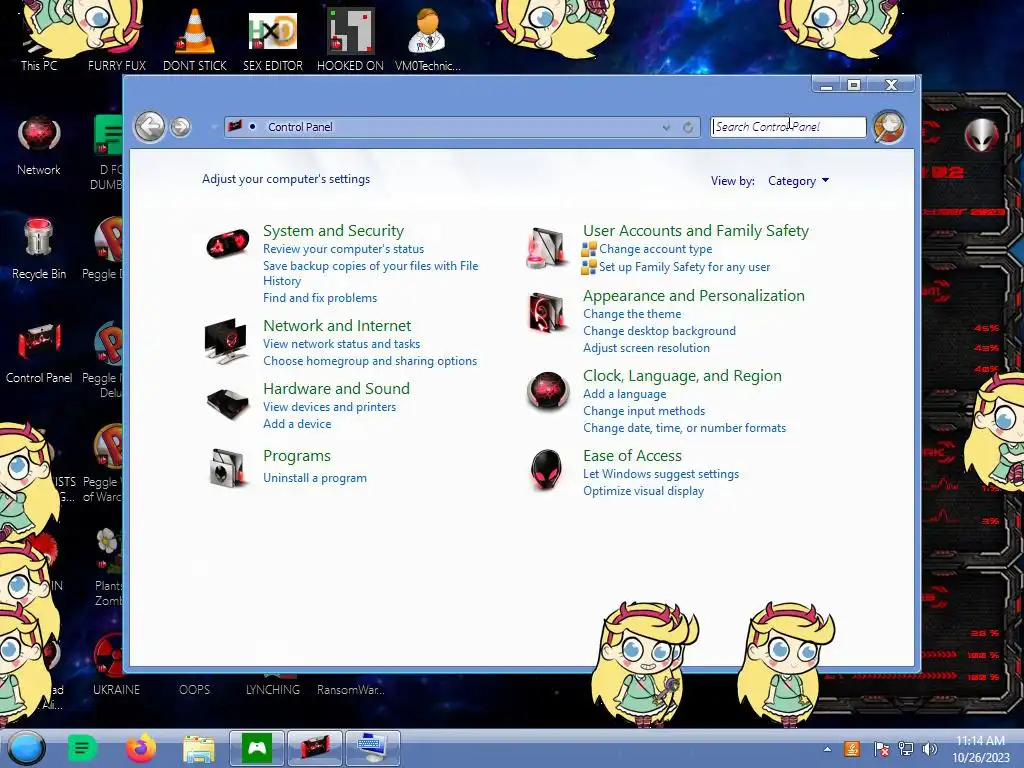Image resolution: width=1024 pixels, height=768 pixels.
Task: Open Hardware and Sound category icon
Action: pos(227,403)
